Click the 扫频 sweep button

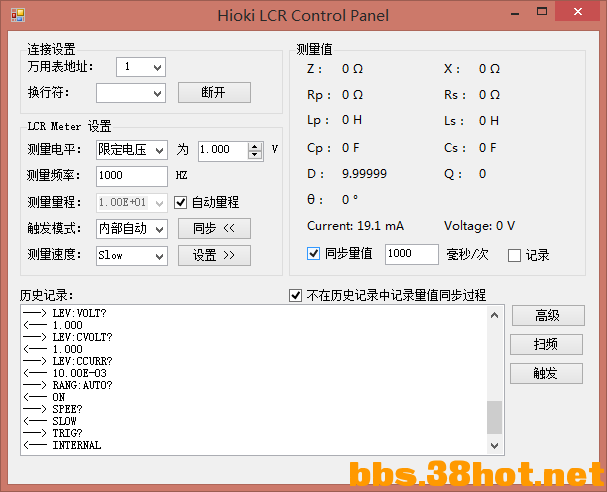tap(546, 344)
